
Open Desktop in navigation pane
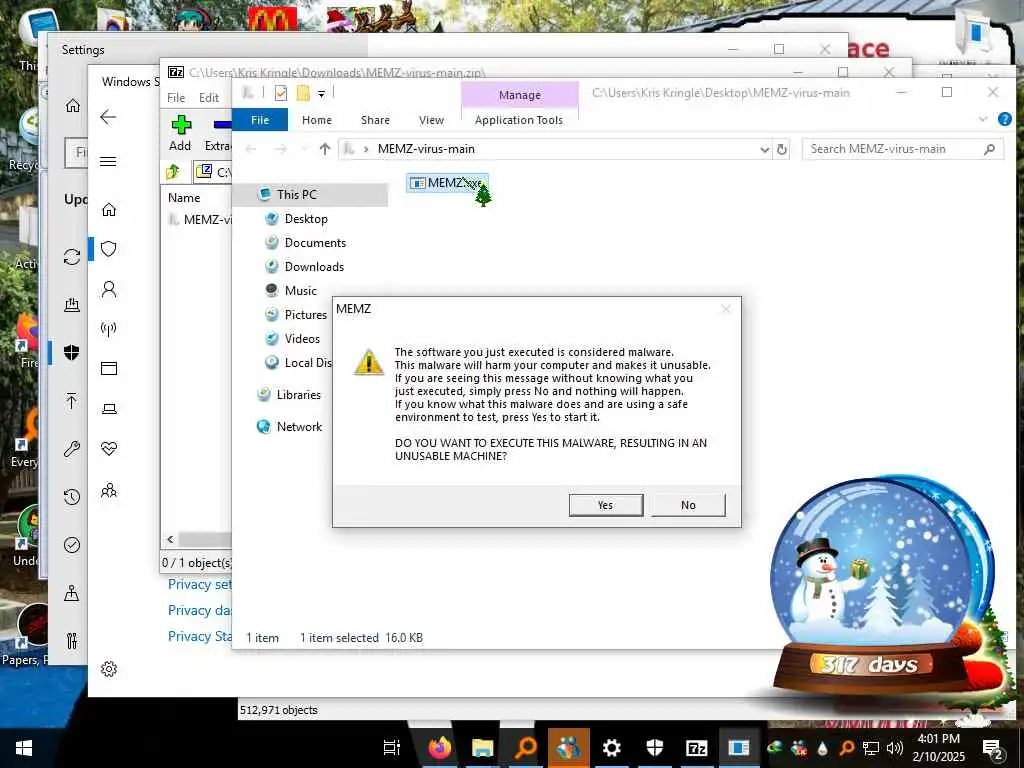(x=306, y=219)
